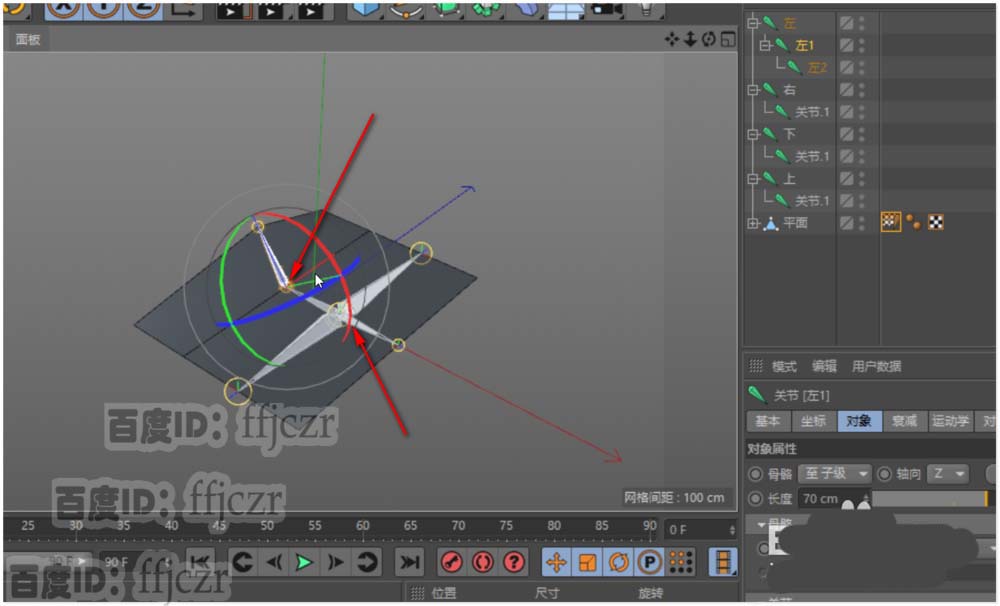Click the camera object icon
1000x606 pixels.
click(x=606, y=10)
